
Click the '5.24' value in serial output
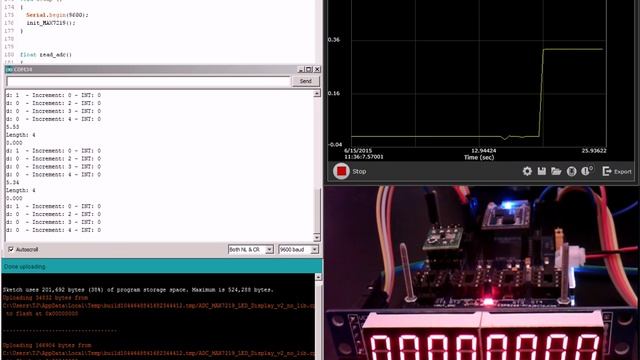(13, 182)
